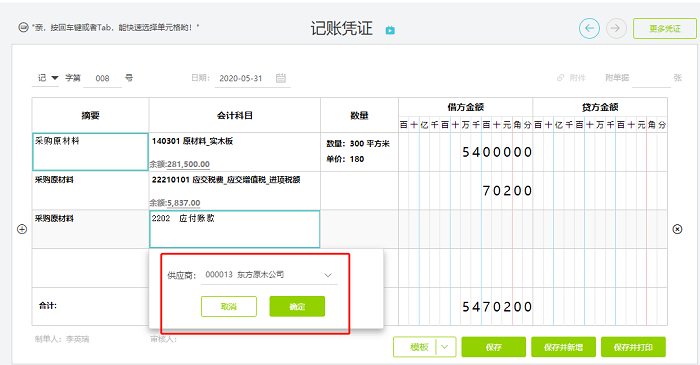This screenshot has width=700, height=365.
Task: Click the 保存 button
Action: click(x=493, y=347)
